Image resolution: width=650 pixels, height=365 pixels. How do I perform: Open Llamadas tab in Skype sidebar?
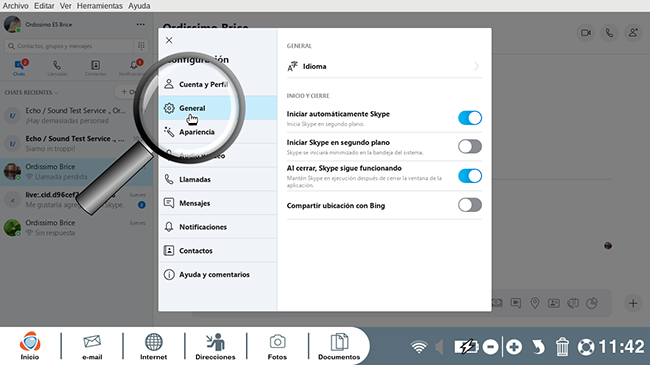[x=57, y=68]
